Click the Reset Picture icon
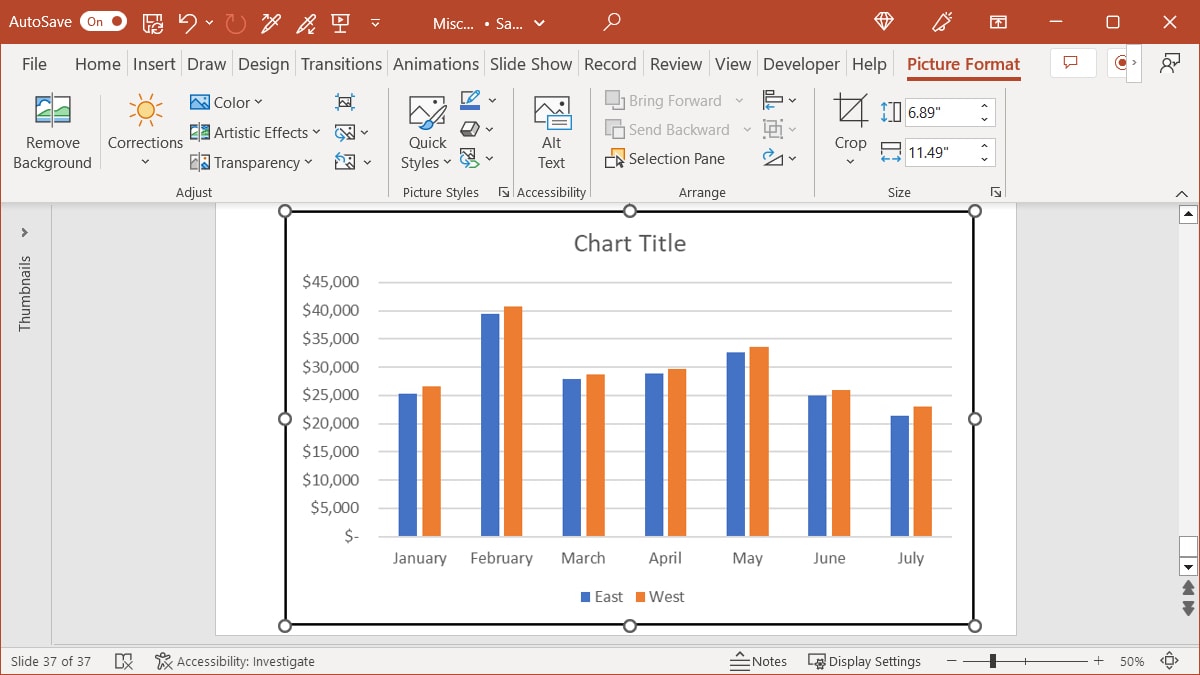The width and height of the screenshot is (1200, 675). click(346, 161)
